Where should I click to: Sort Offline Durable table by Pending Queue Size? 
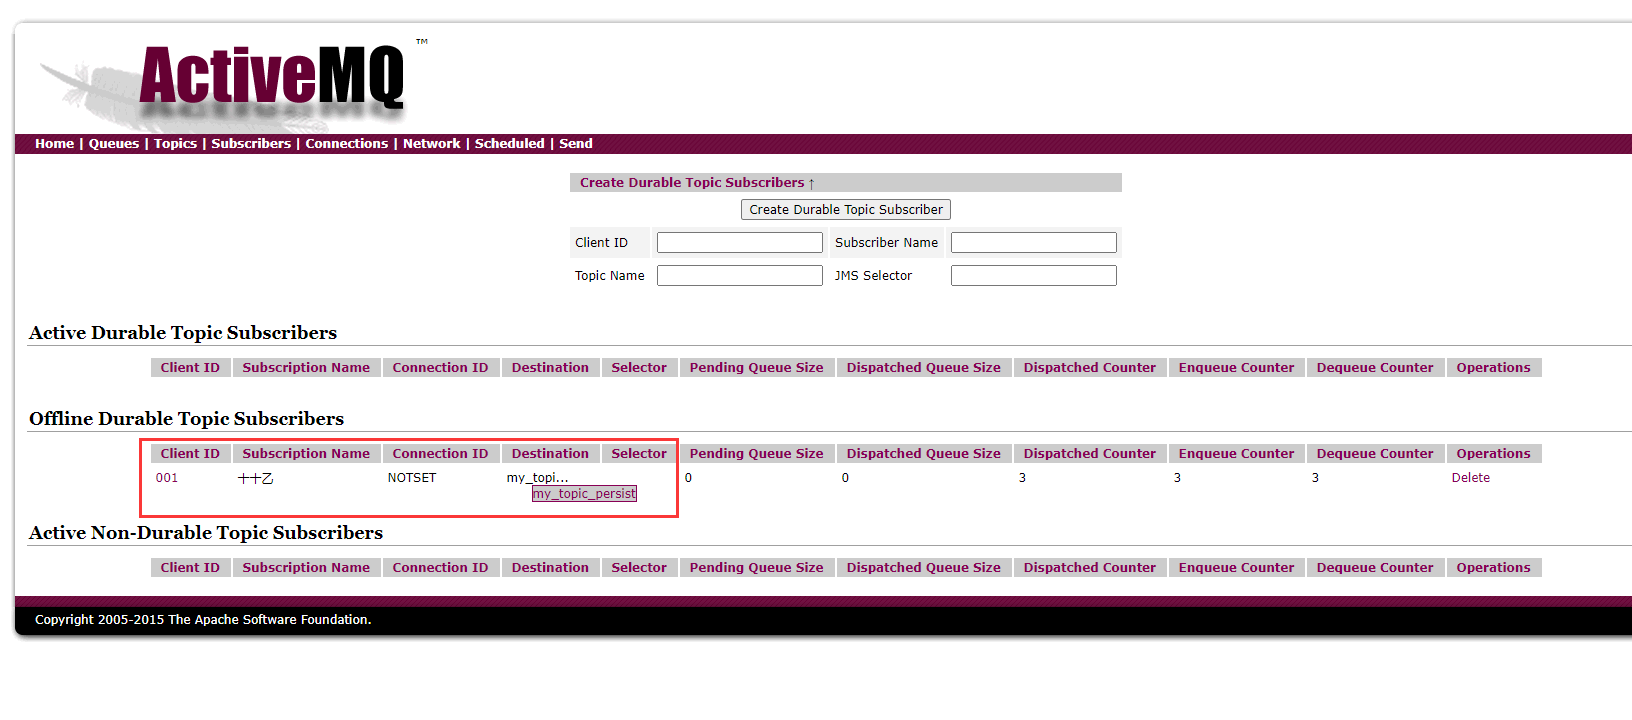(x=757, y=454)
